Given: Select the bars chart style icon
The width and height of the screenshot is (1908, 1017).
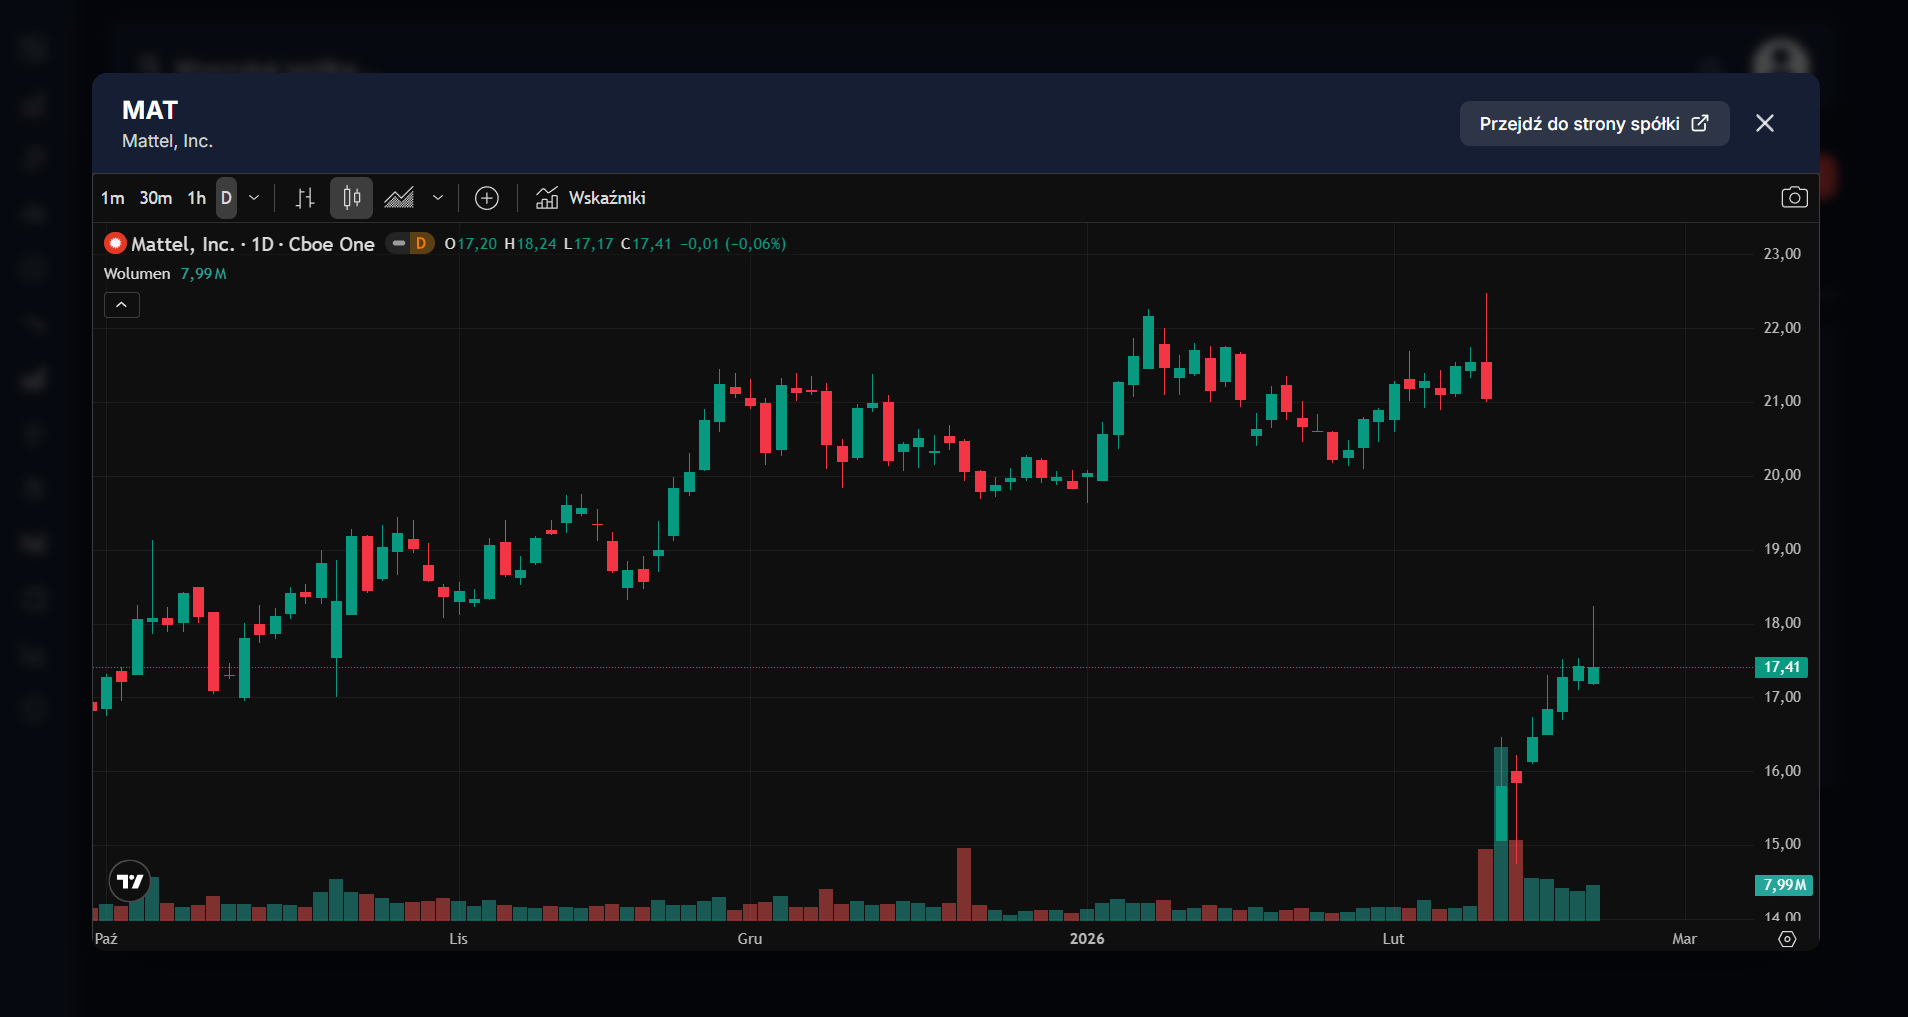Looking at the screenshot, I should (x=305, y=198).
